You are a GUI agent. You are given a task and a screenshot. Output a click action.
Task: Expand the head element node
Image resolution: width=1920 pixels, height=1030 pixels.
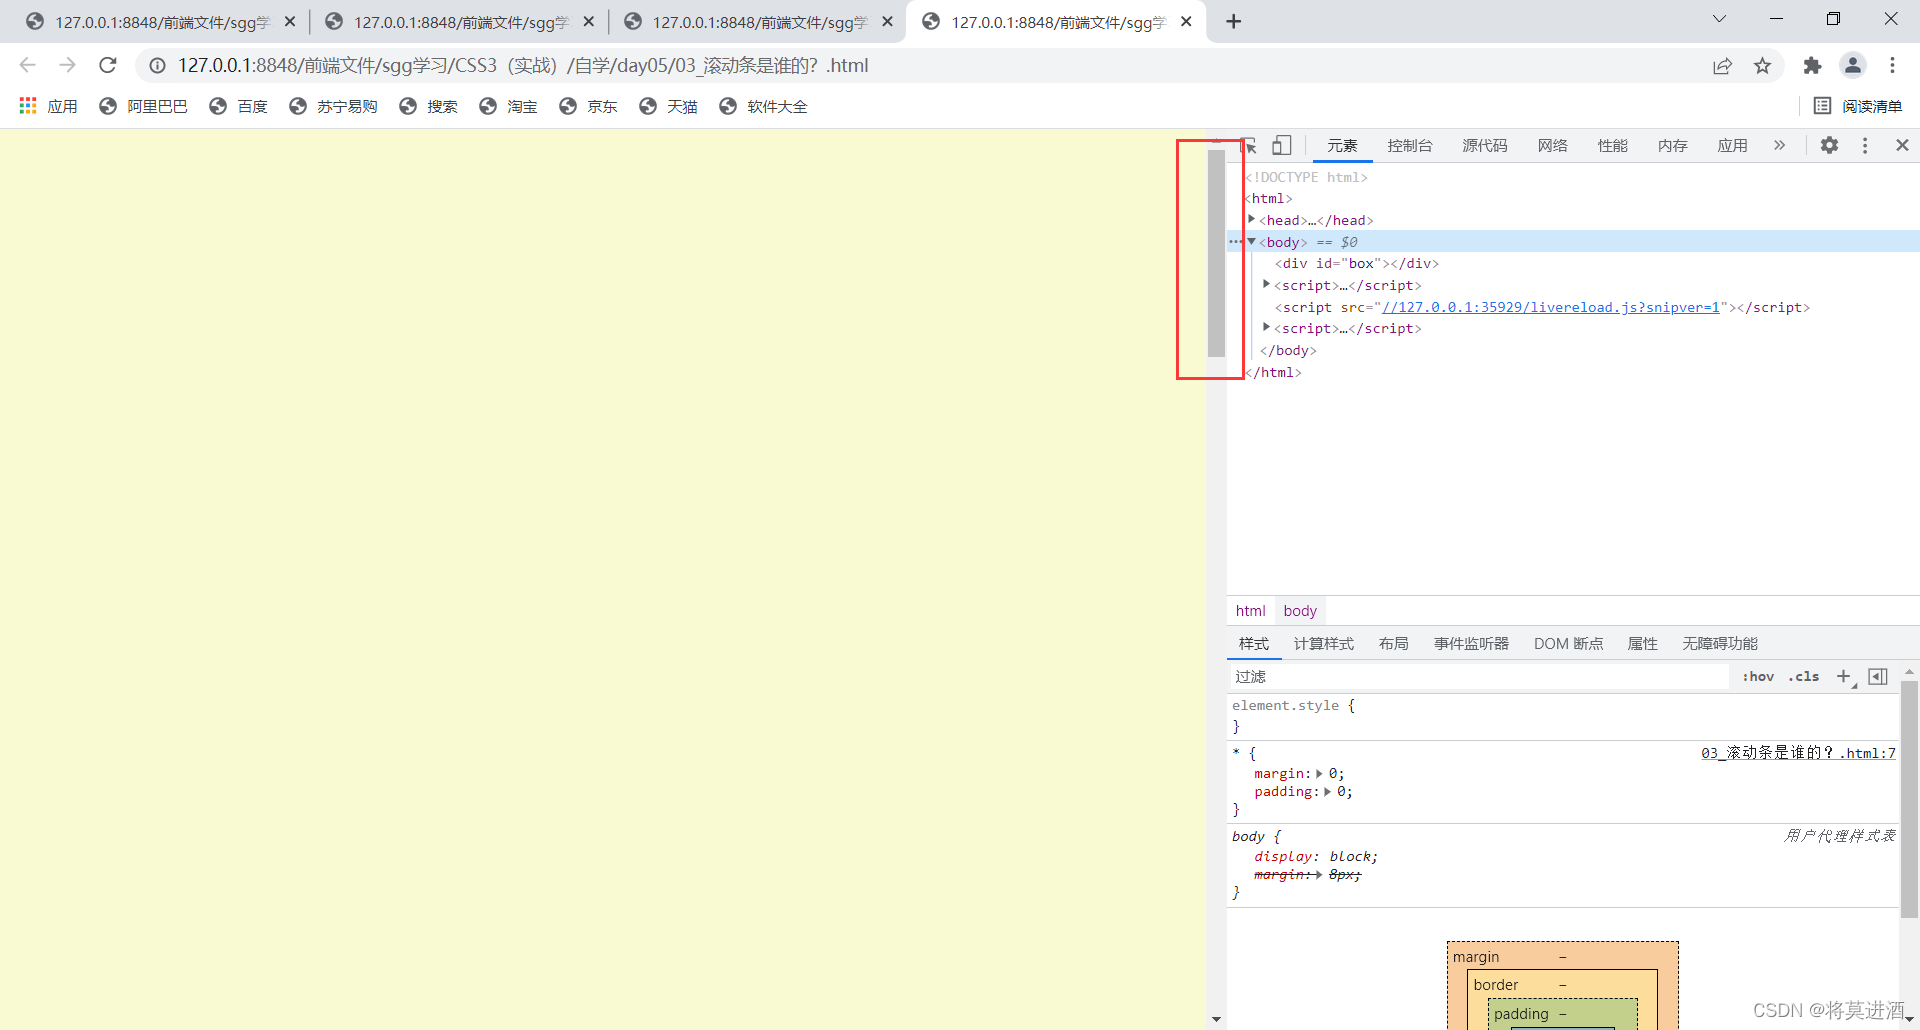[1251, 219]
